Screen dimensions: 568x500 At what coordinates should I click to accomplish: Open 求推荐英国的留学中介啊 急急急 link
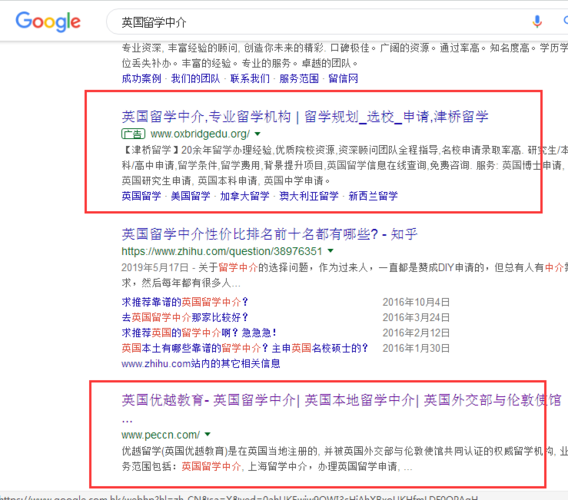click(199, 333)
